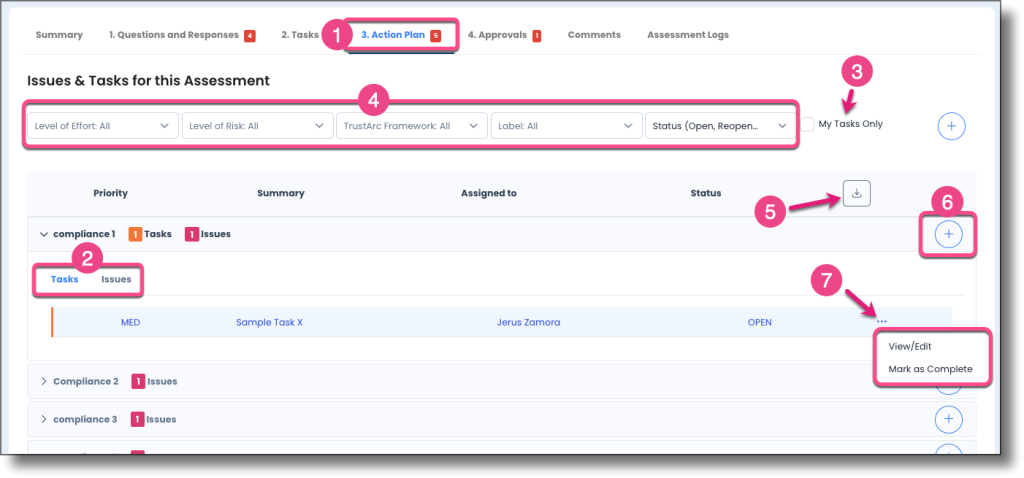Open TrustArc Framework filter dropdown
The image size is (1024, 478).
(411, 126)
